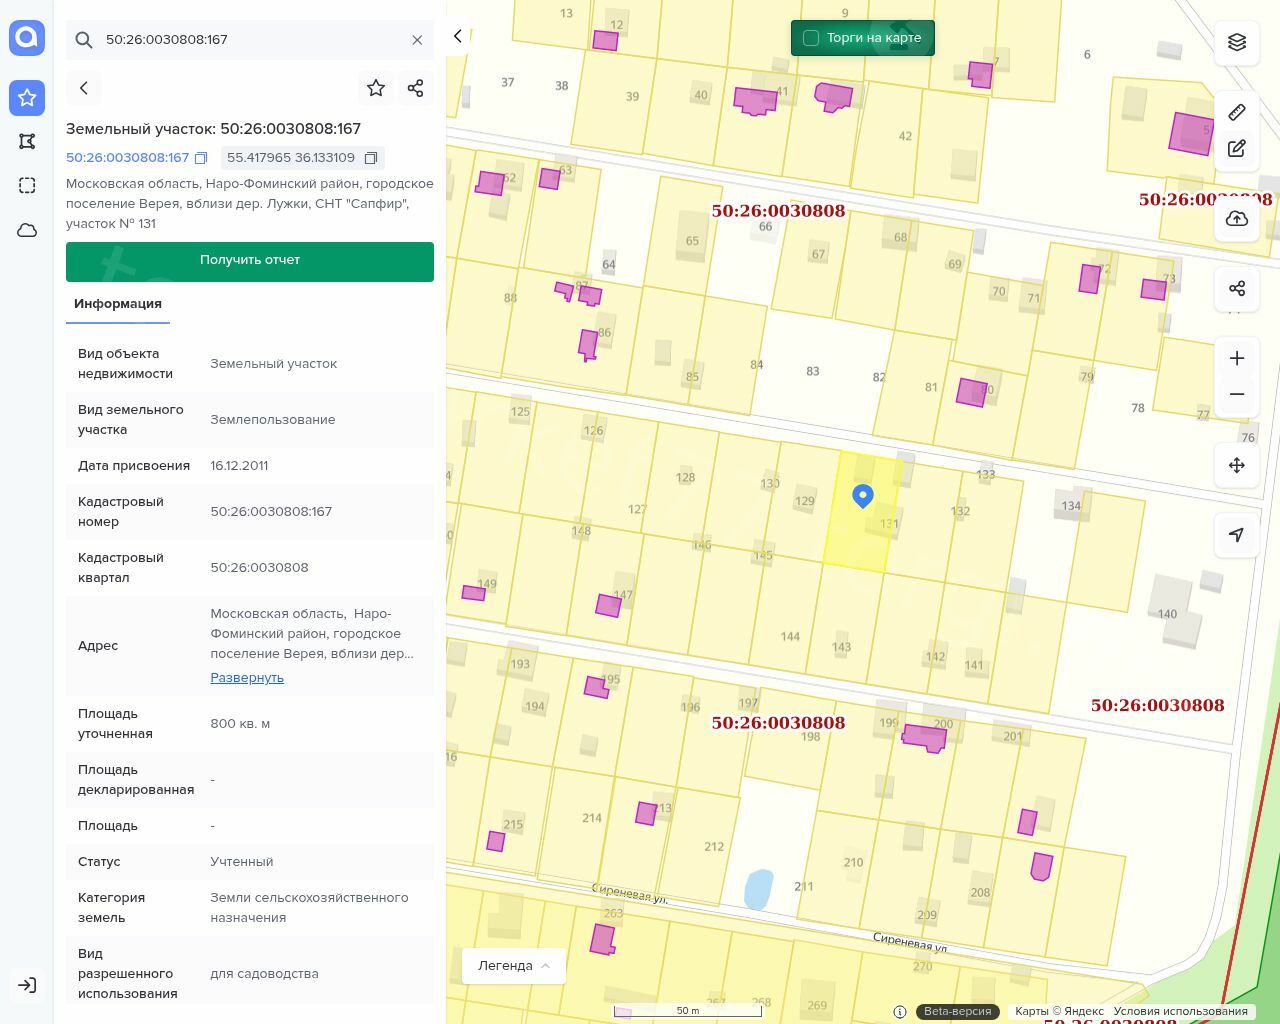Add parcel to favorites with star icon

(x=376, y=88)
